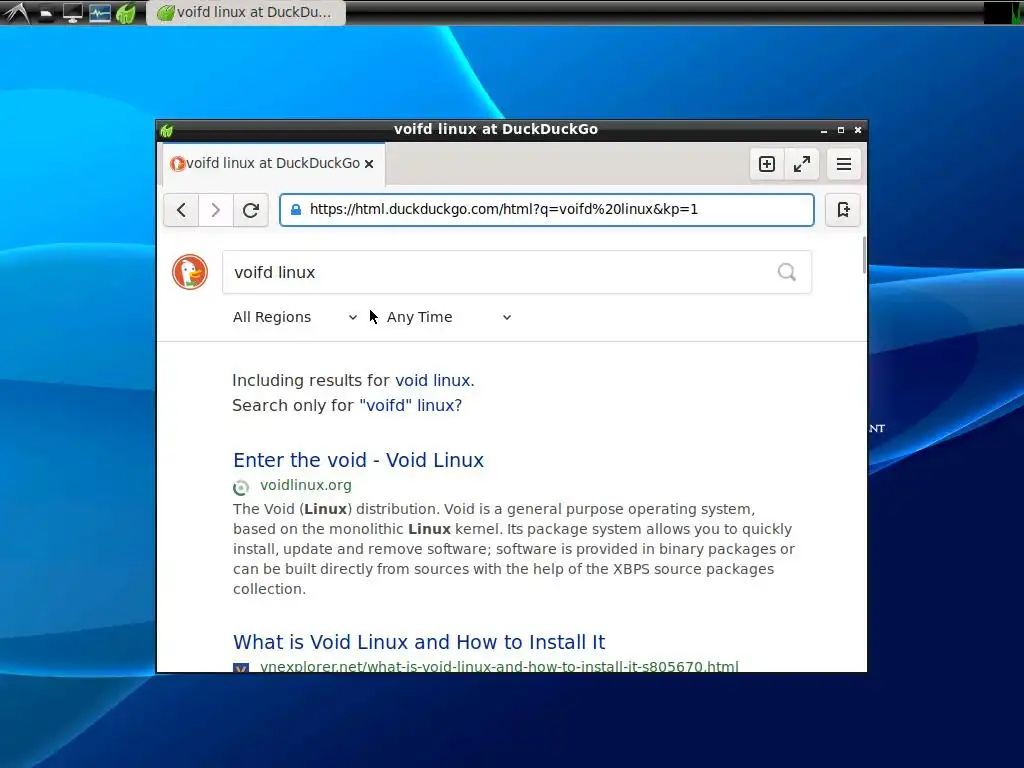Open the system main menu in taskbar
1024x768 pixels.
coord(16,12)
